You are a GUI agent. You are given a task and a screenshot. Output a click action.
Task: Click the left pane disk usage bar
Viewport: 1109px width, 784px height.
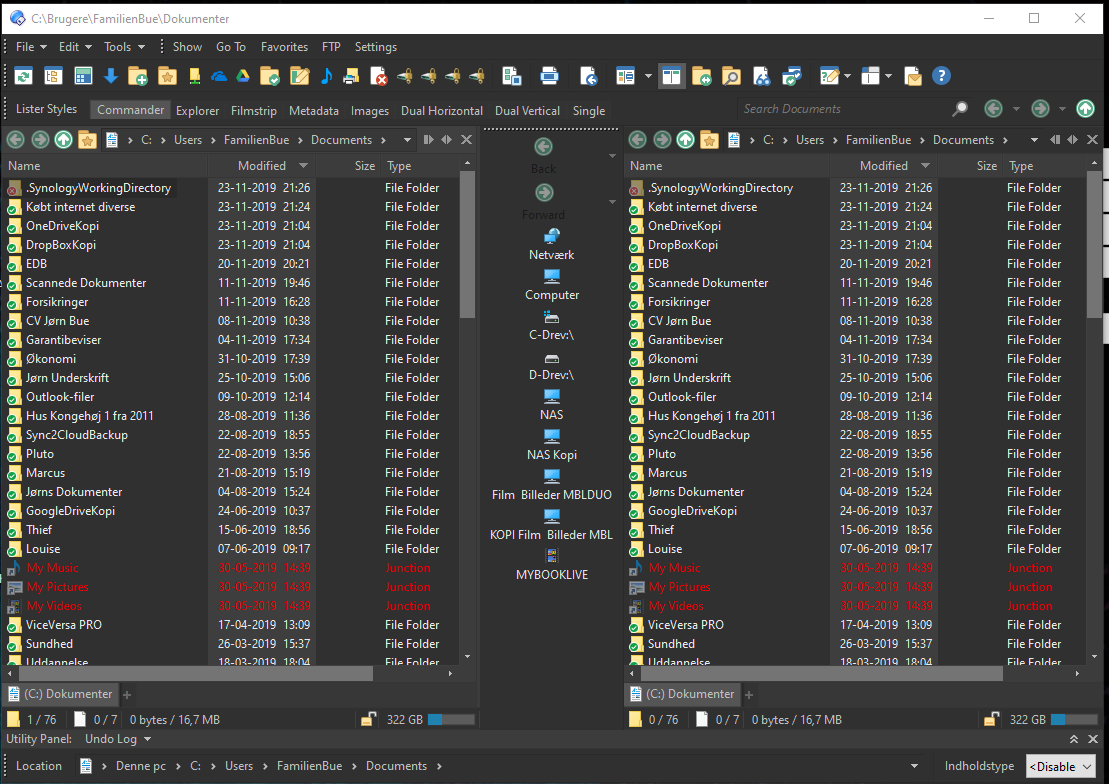pos(451,720)
